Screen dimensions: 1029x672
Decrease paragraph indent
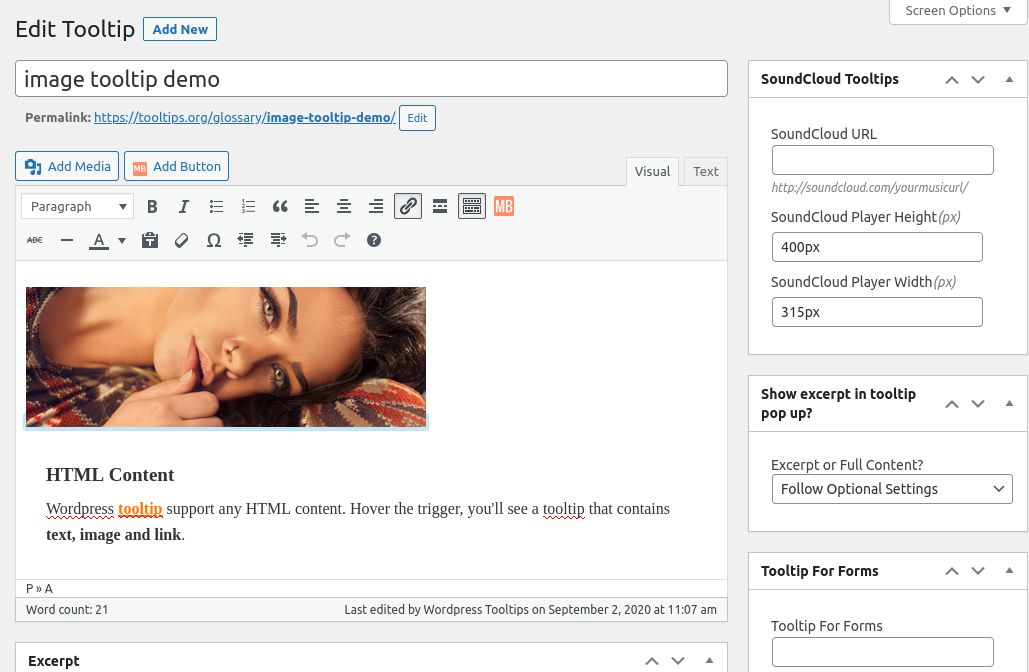click(245, 240)
